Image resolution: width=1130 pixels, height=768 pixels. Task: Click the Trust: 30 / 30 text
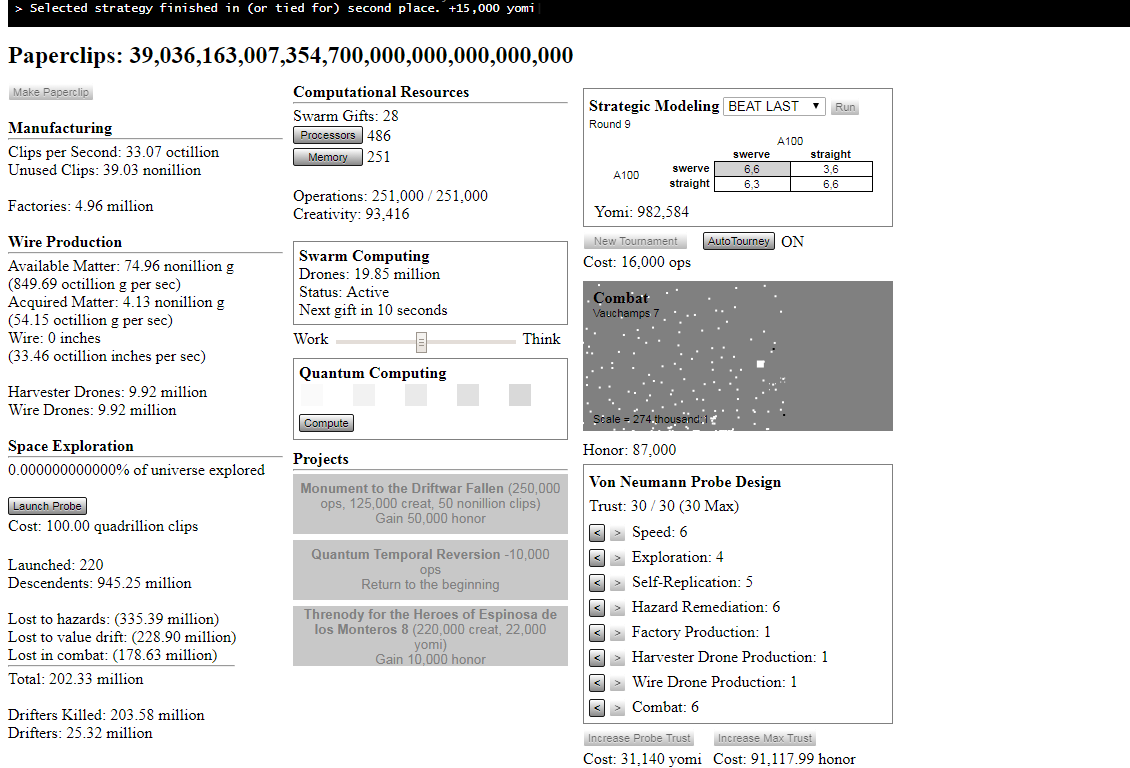point(664,506)
